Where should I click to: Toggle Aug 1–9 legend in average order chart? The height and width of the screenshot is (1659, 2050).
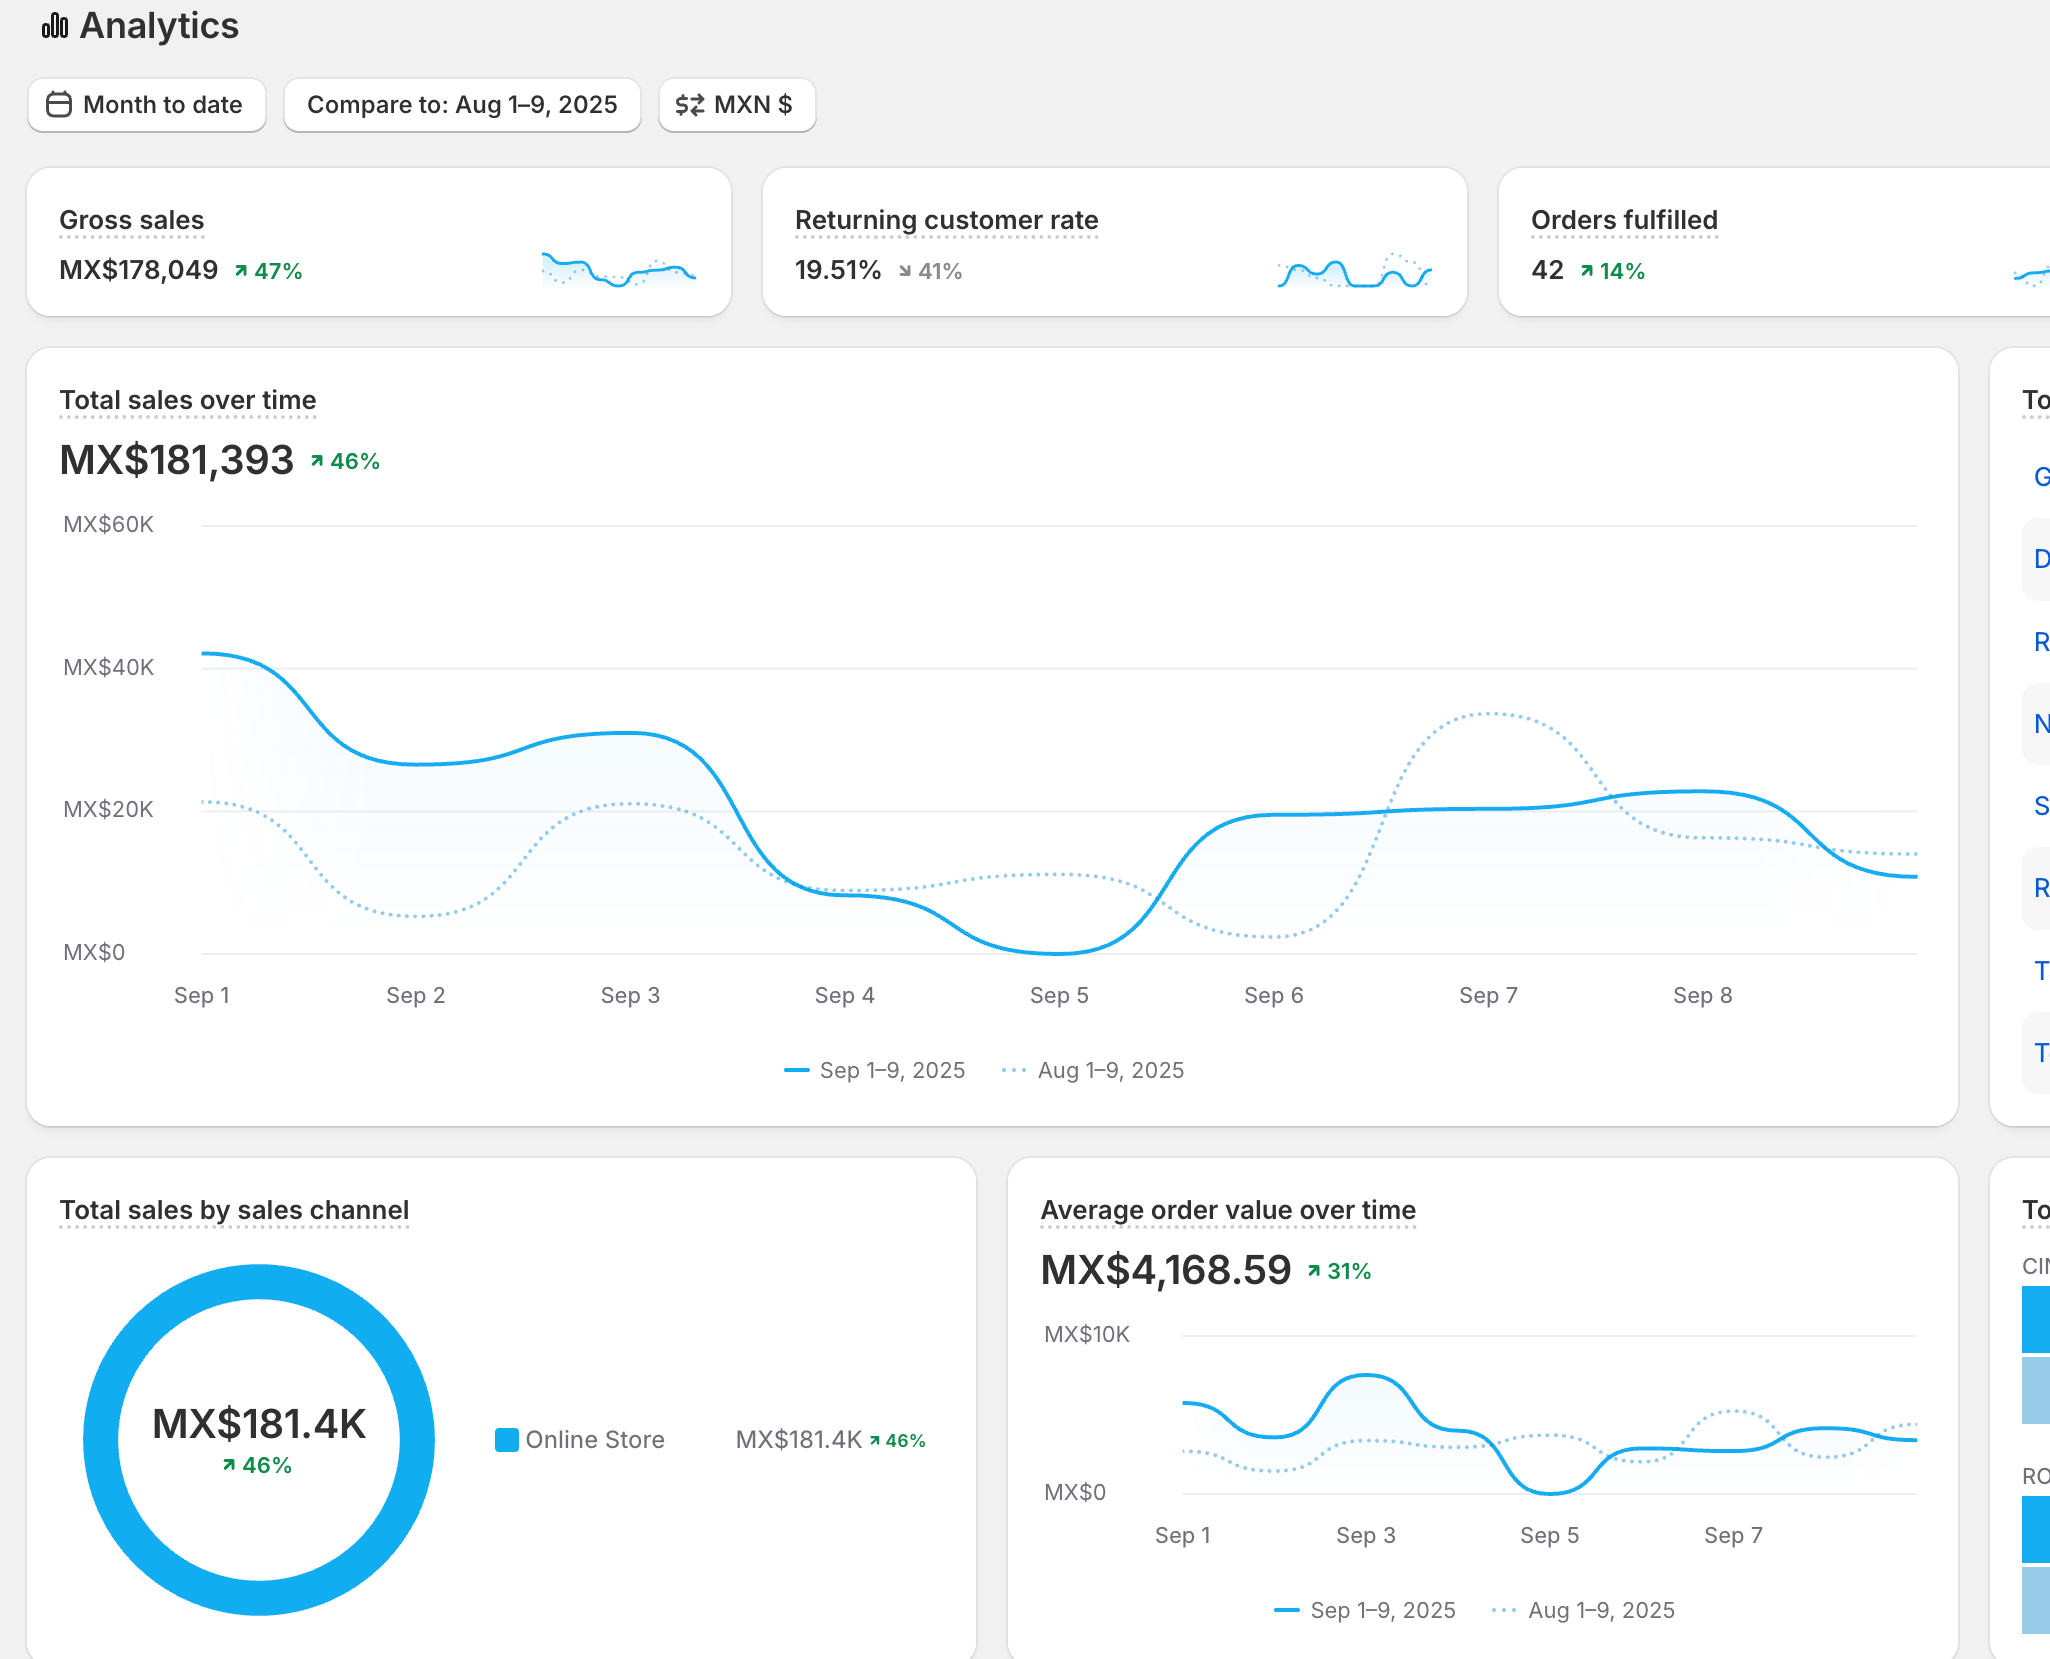[1583, 1610]
